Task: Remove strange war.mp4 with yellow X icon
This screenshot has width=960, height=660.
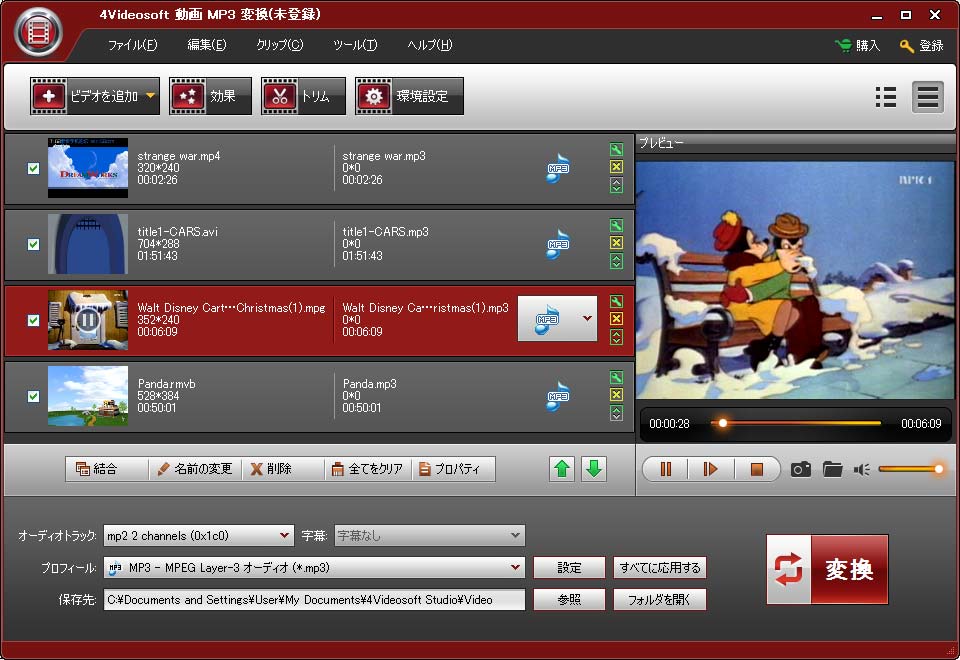Action: click(616, 168)
